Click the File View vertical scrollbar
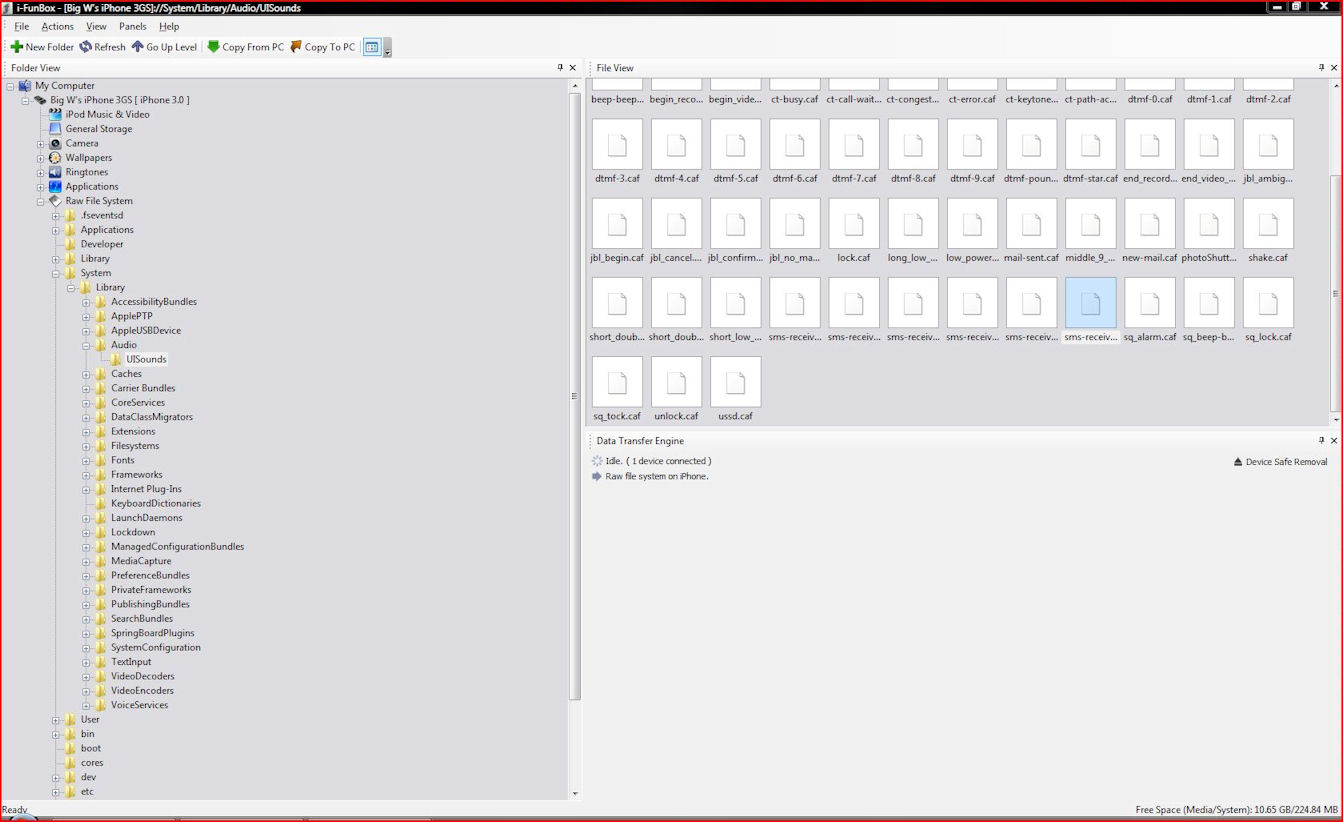This screenshot has width=1343, height=822. click(1335, 291)
